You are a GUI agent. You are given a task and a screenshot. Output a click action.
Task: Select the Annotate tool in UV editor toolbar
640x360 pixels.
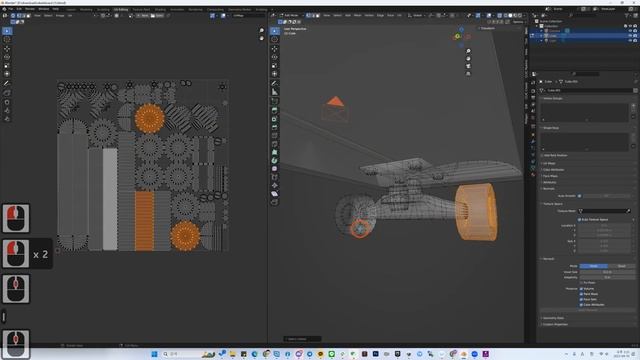pos(7,83)
